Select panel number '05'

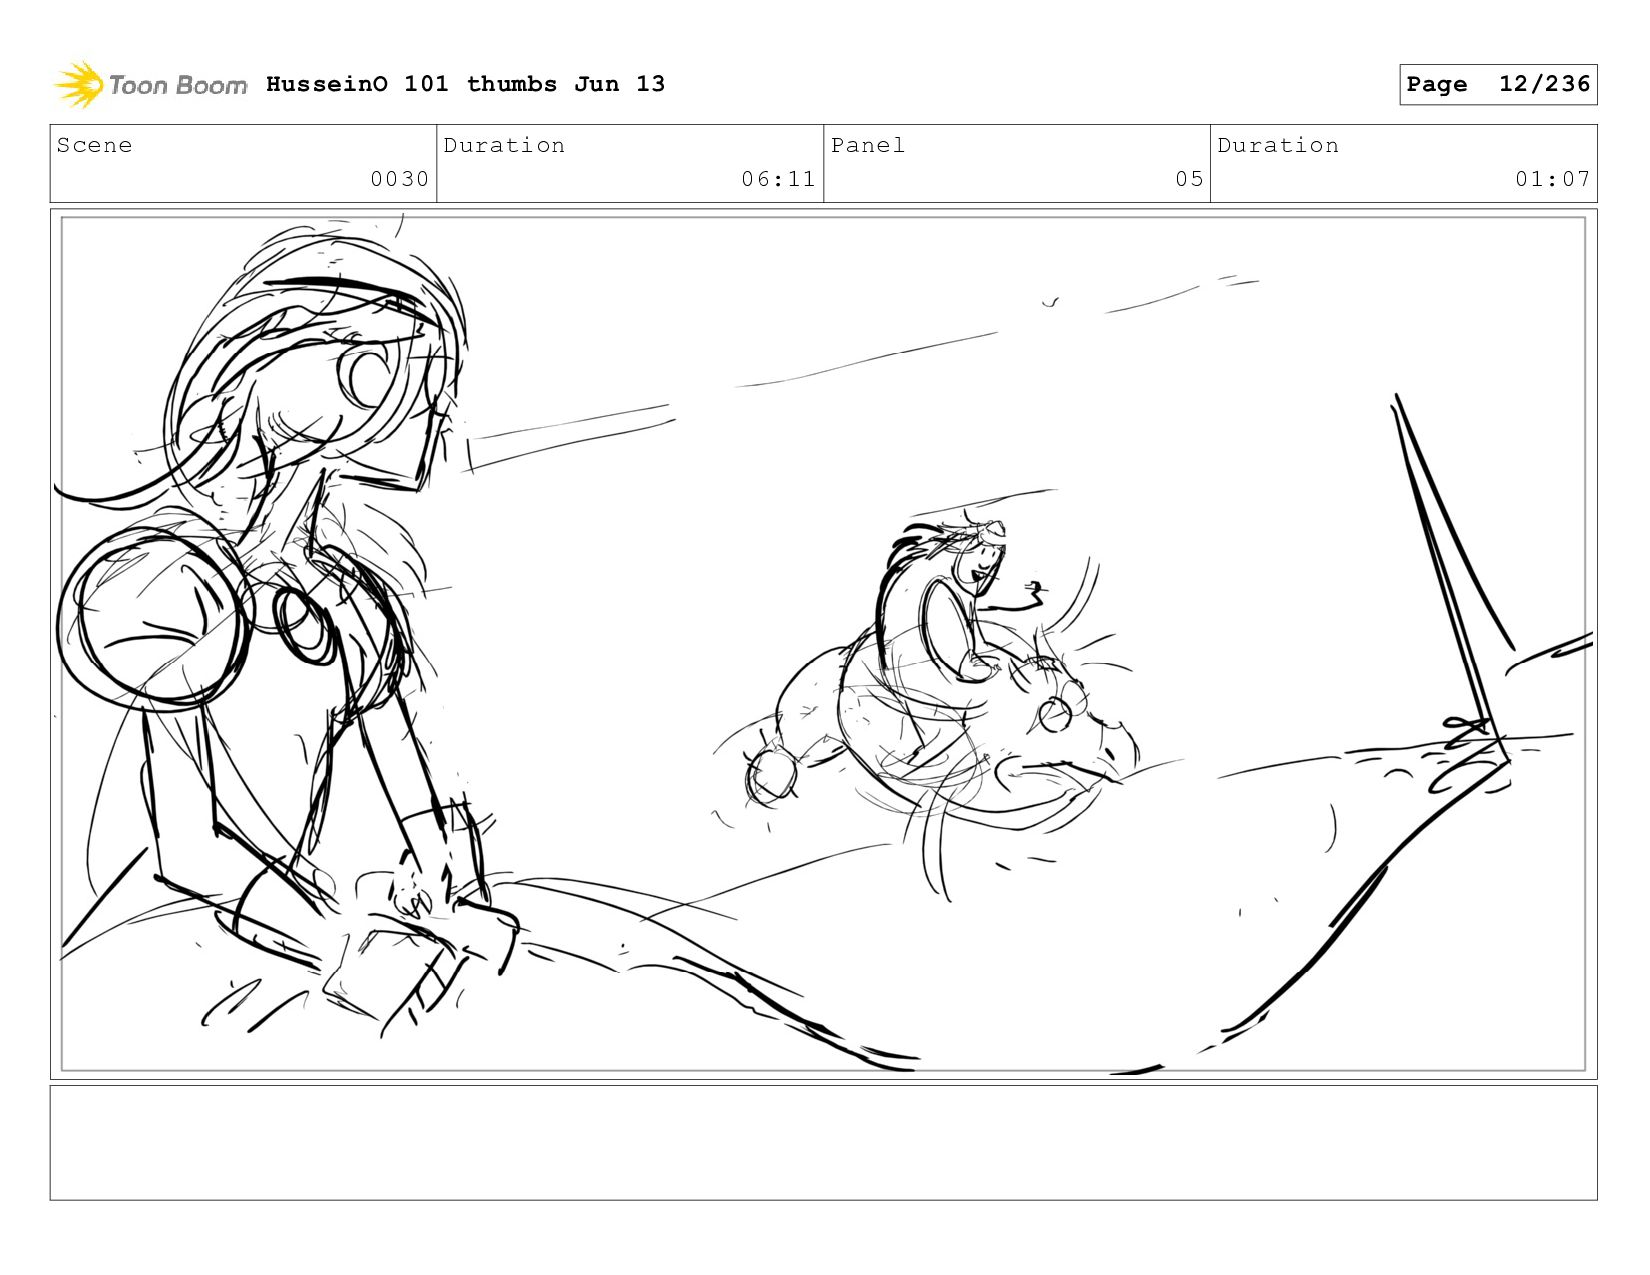[1189, 179]
